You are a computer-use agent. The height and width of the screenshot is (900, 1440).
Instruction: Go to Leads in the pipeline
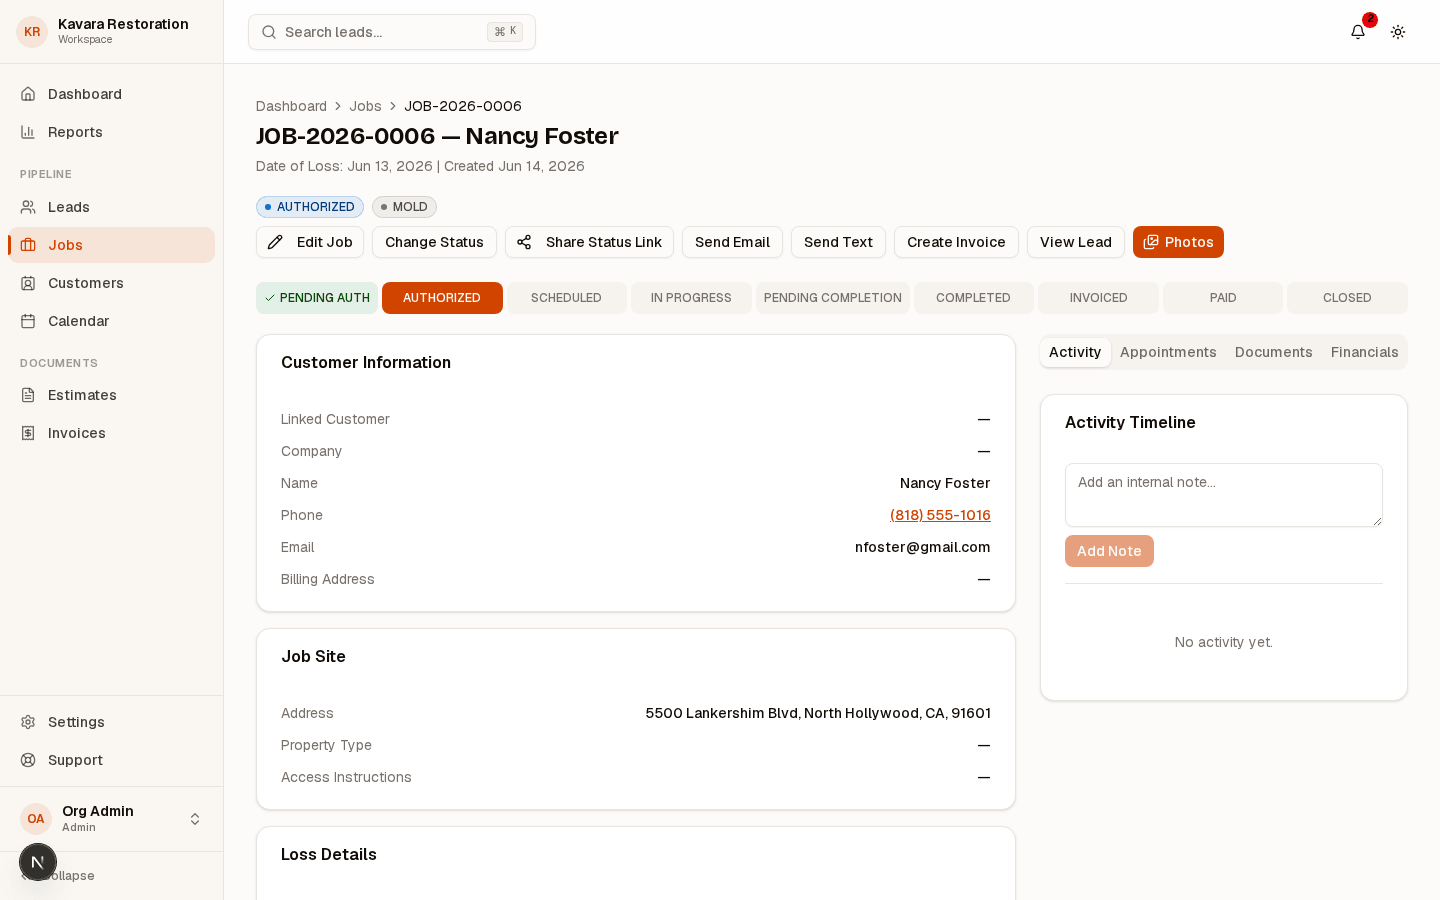point(111,207)
